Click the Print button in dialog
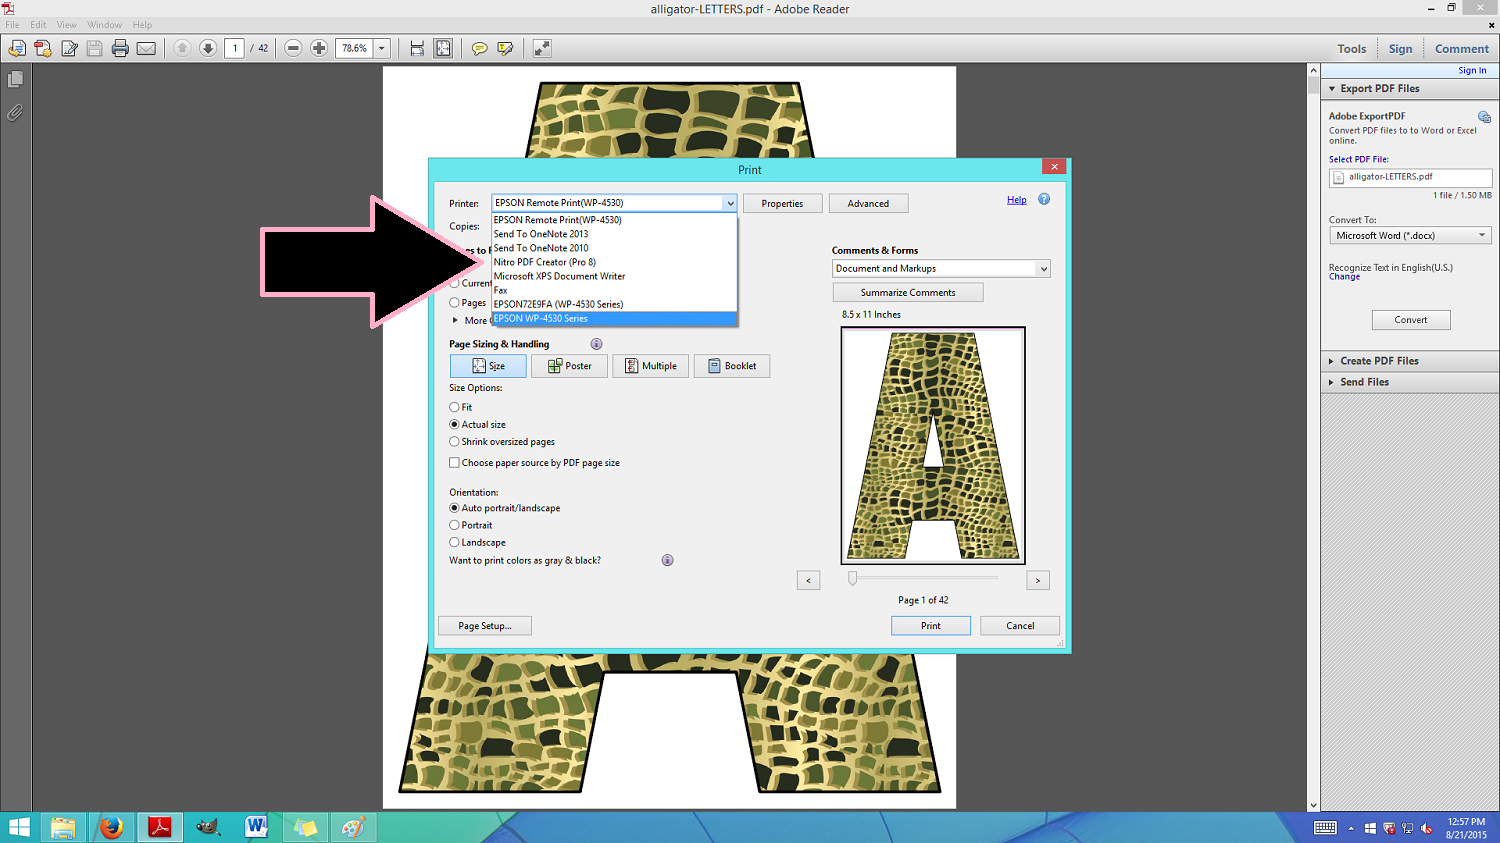The width and height of the screenshot is (1500, 843). [x=931, y=625]
